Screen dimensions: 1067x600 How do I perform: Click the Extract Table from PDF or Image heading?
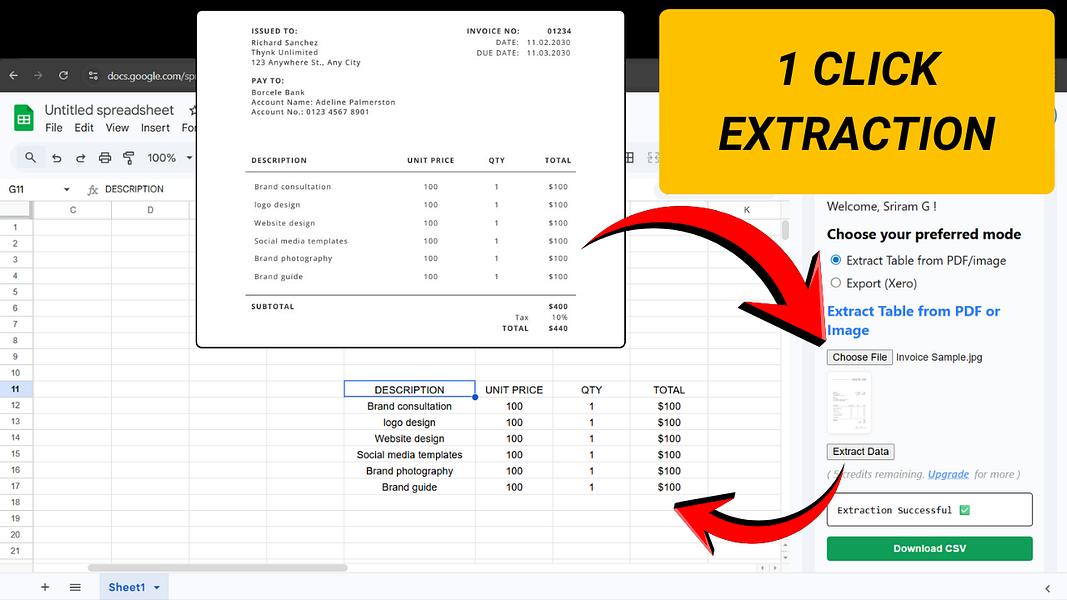coord(913,320)
